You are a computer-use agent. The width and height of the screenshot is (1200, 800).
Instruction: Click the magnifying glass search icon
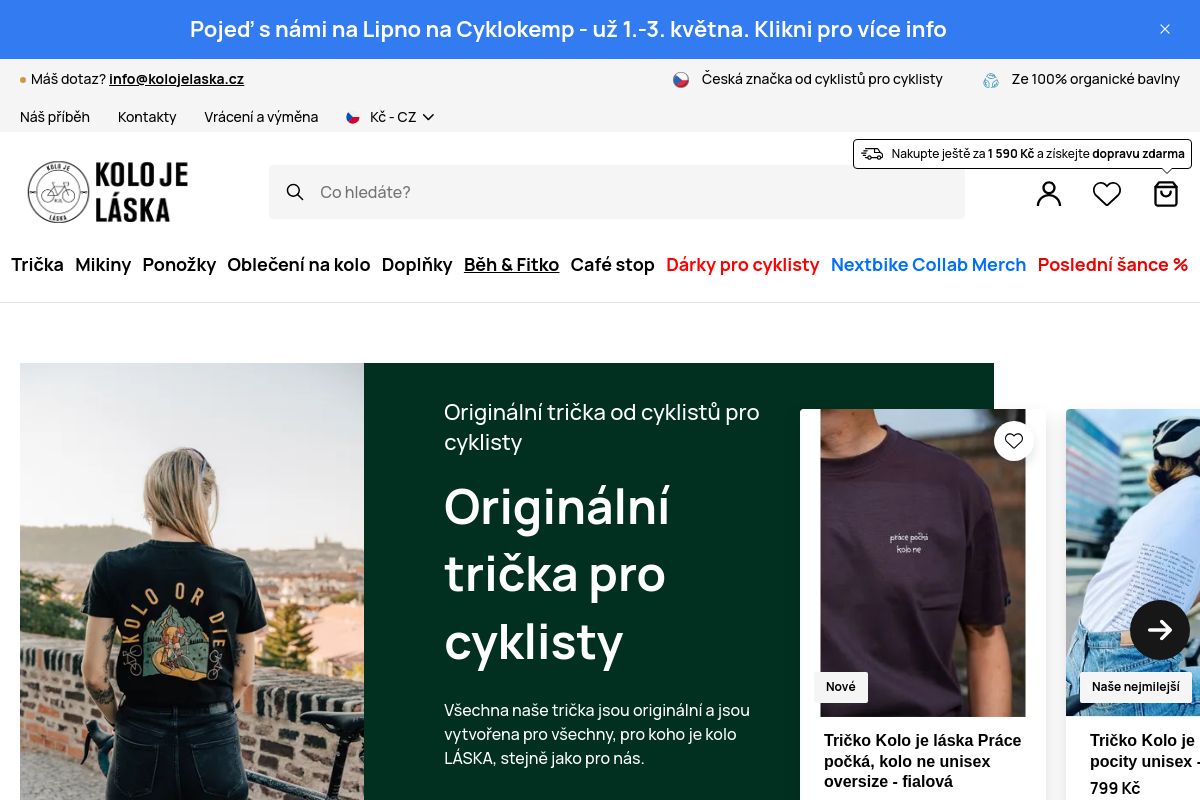(295, 192)
